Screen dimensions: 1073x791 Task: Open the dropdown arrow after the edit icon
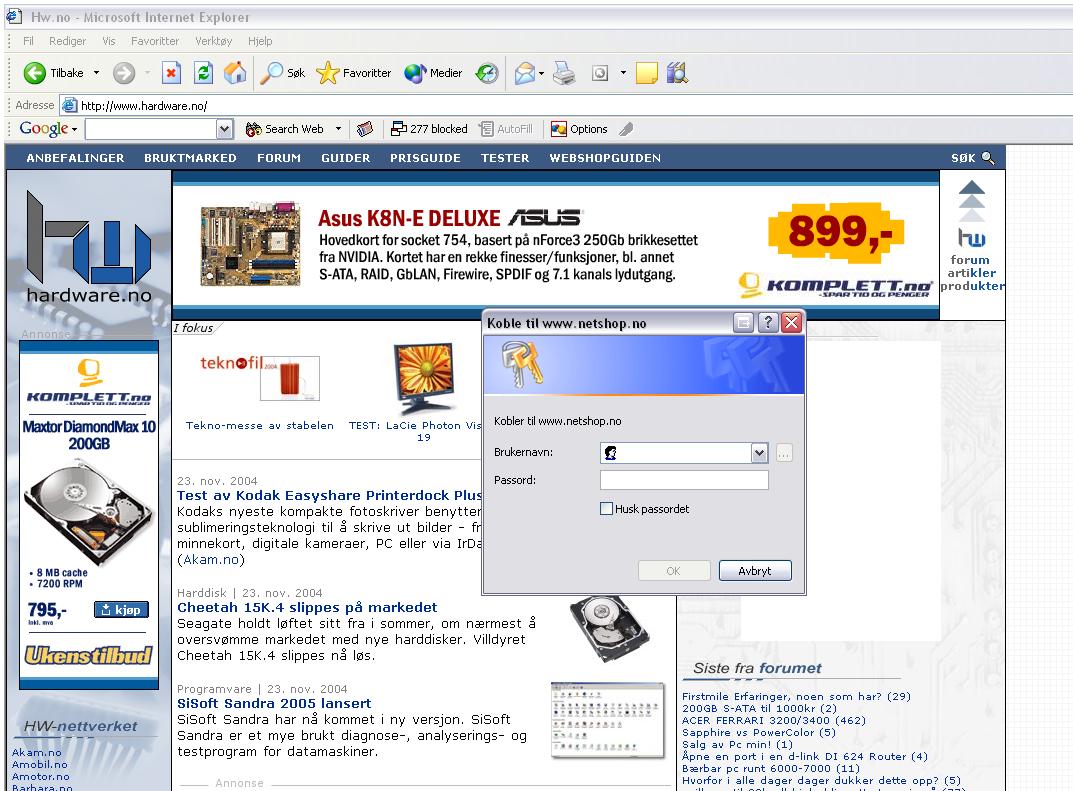[623, 73]
